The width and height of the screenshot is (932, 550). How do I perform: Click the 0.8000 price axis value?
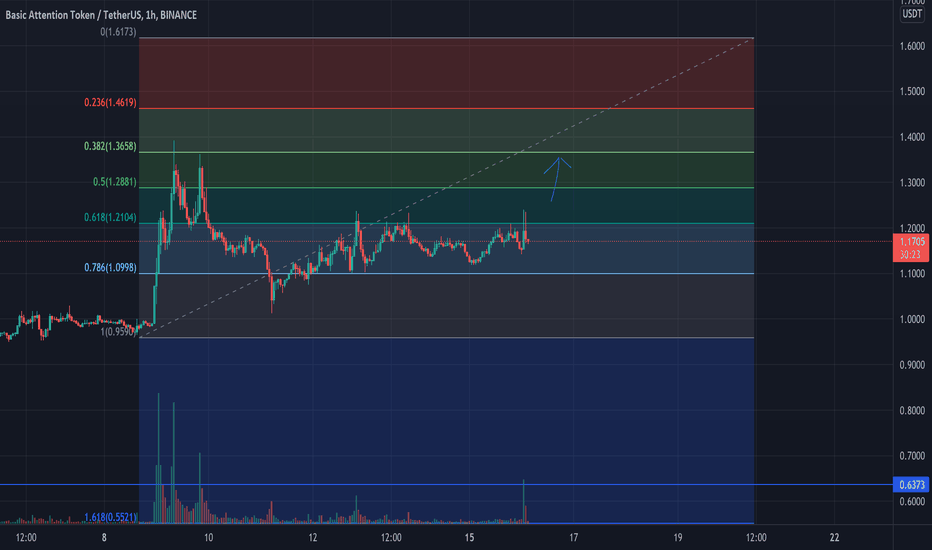[x=912, y=411]
